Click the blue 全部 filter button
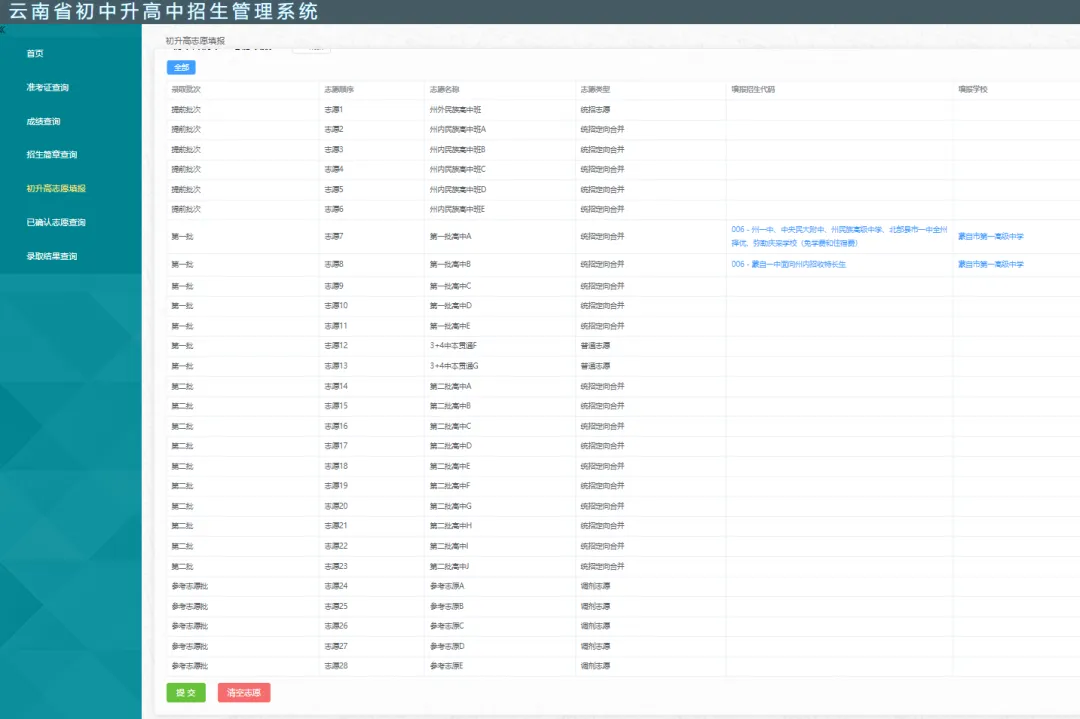 pyautogui.click(x=181, y=67)
